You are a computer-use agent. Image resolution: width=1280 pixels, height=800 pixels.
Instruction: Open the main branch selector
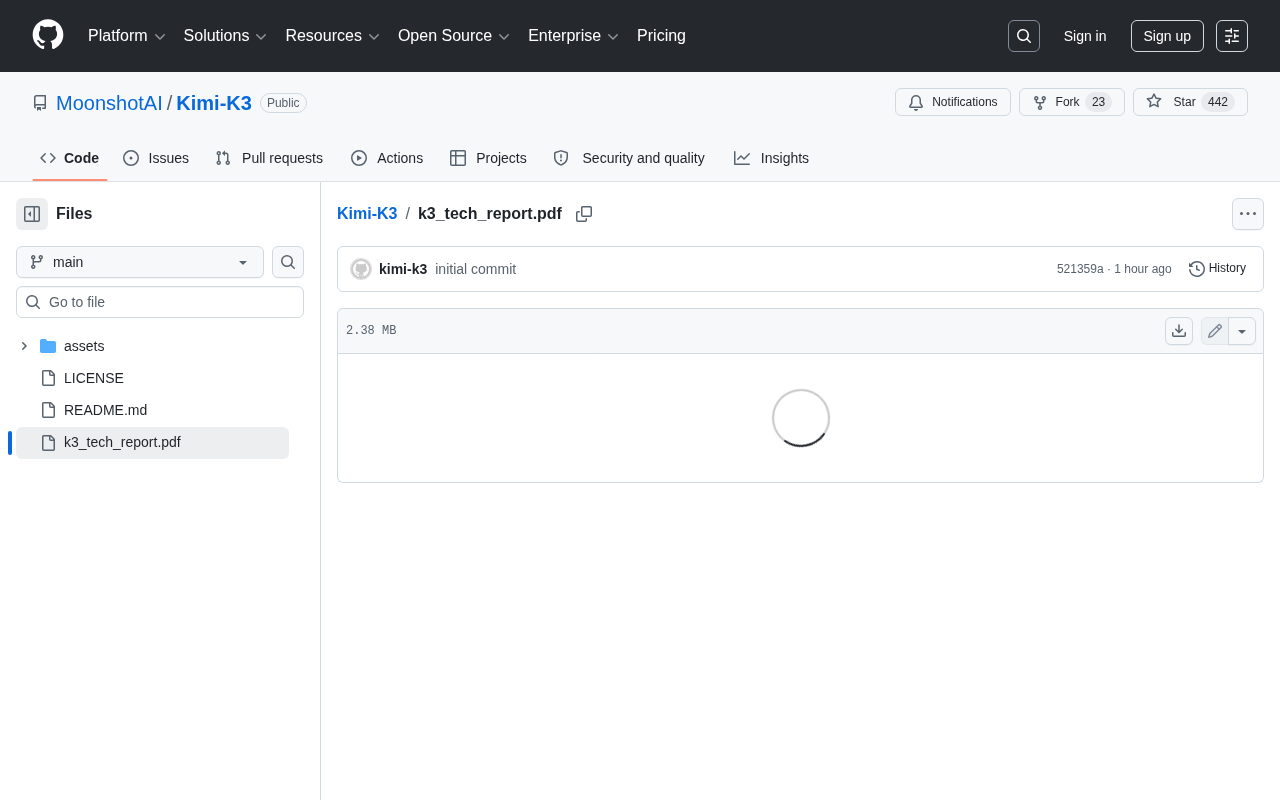140,262
